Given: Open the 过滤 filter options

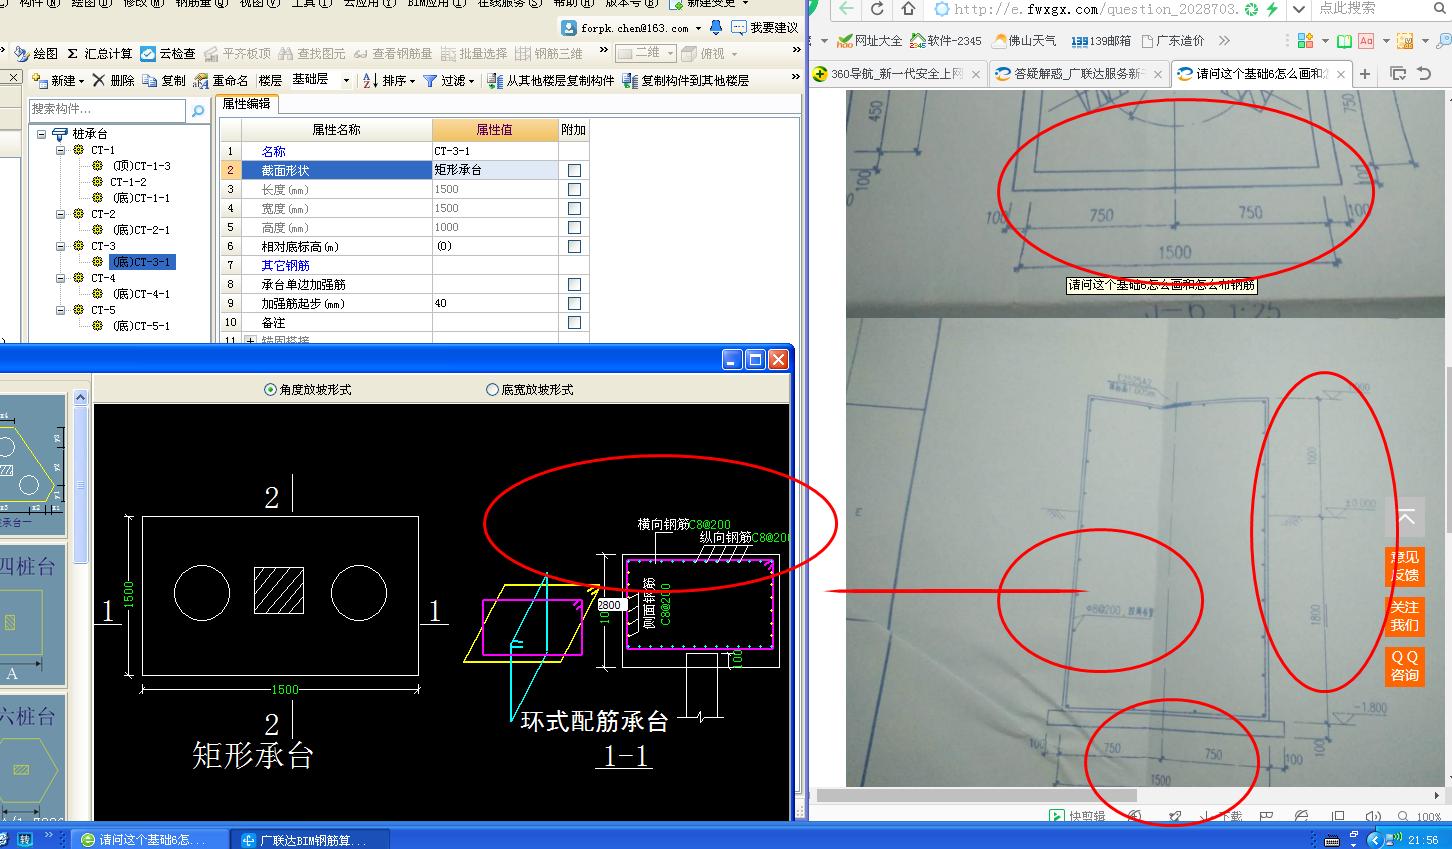Looking at the screenshot, I should (448, 80).
